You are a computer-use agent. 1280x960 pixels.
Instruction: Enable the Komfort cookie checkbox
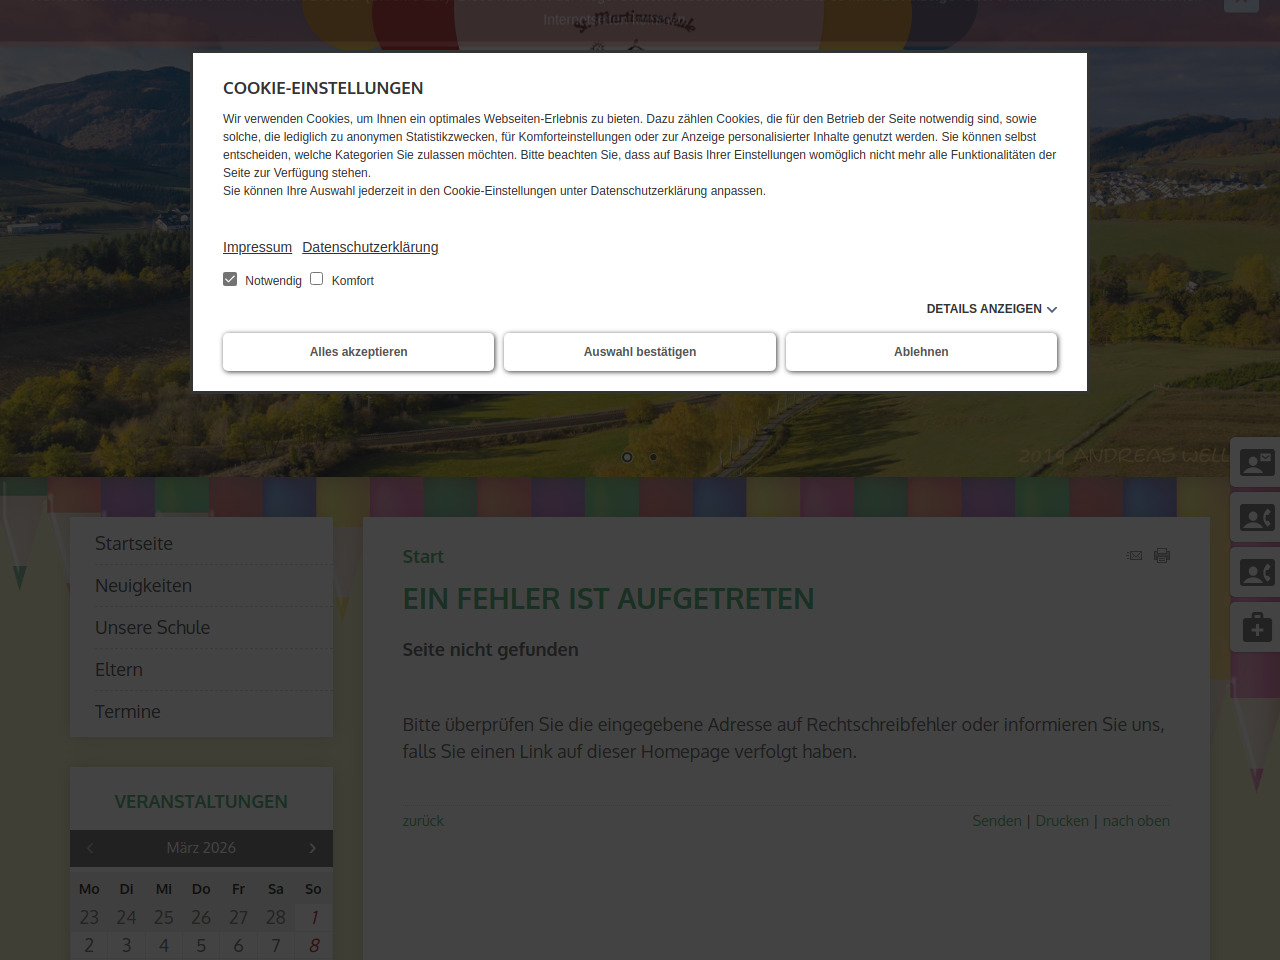pyautogui.click(x=317, y=279)
